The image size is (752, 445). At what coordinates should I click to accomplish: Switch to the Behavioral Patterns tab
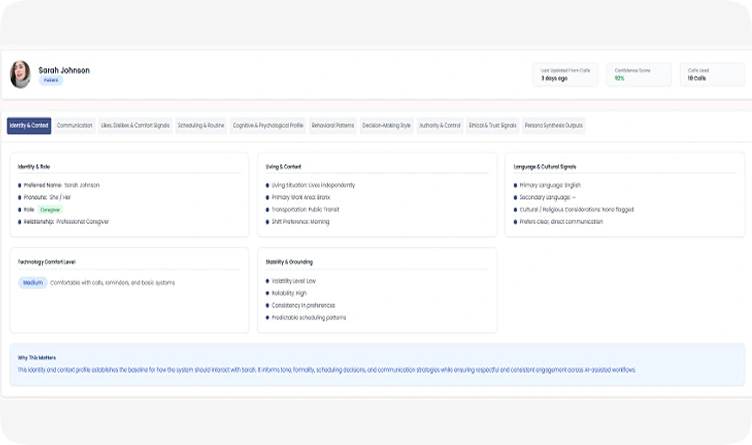coord(332,126)
